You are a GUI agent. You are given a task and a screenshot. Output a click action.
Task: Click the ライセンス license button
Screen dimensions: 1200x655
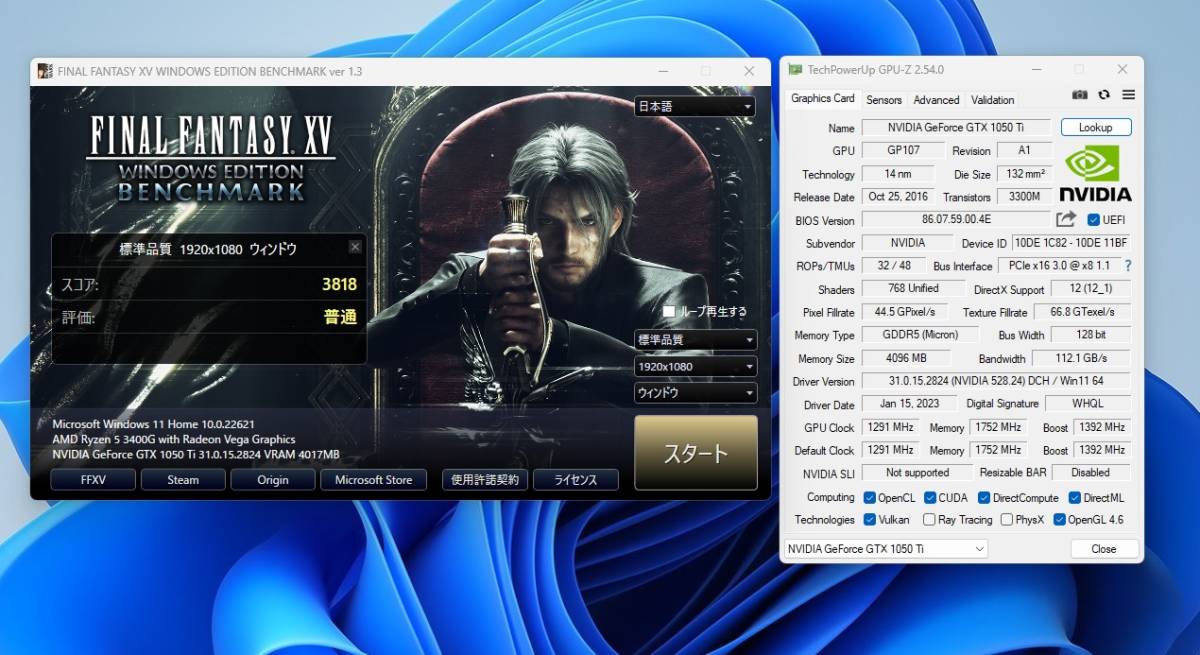[575, 480]
